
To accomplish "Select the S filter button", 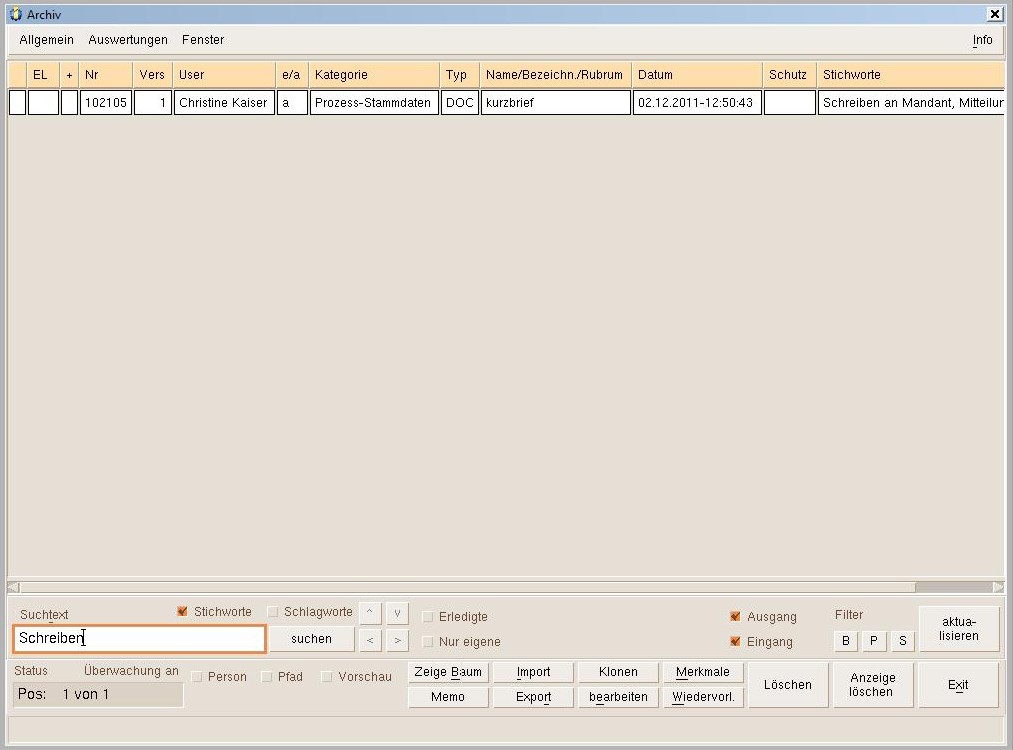I will coord(902,641).
